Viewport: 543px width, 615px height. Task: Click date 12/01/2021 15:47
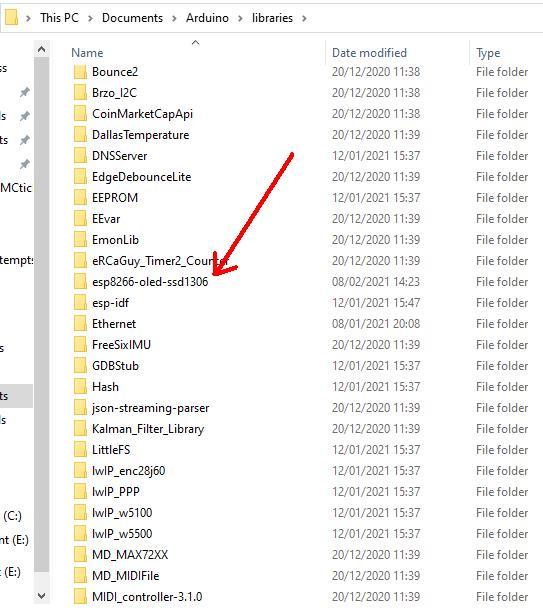[376, 303]
